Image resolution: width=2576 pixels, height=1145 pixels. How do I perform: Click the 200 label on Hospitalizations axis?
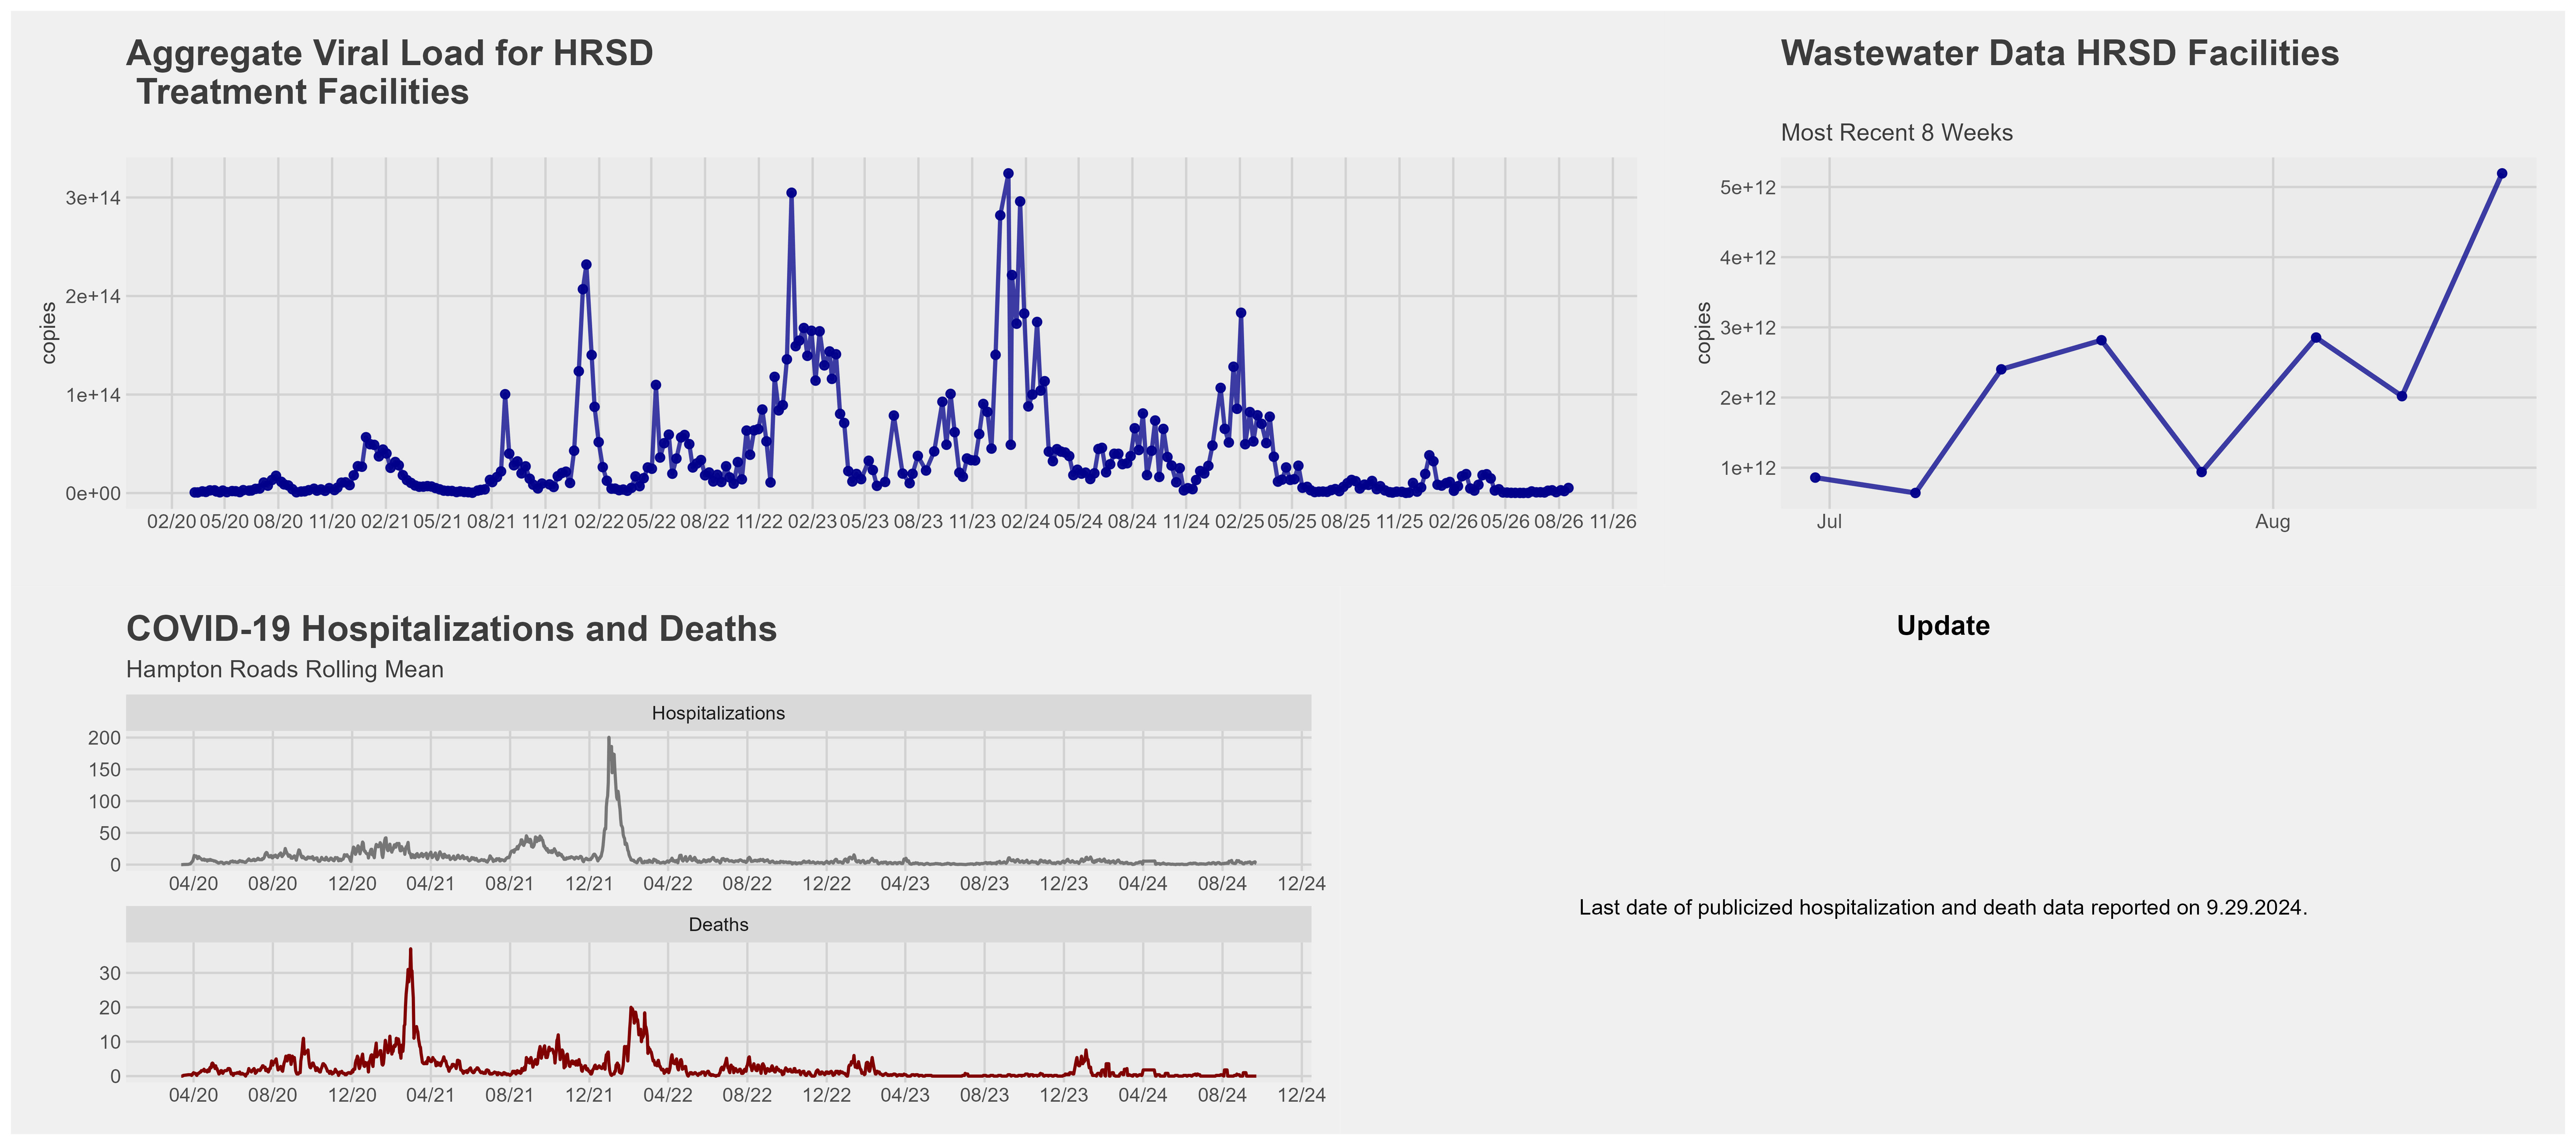point(104,738)
